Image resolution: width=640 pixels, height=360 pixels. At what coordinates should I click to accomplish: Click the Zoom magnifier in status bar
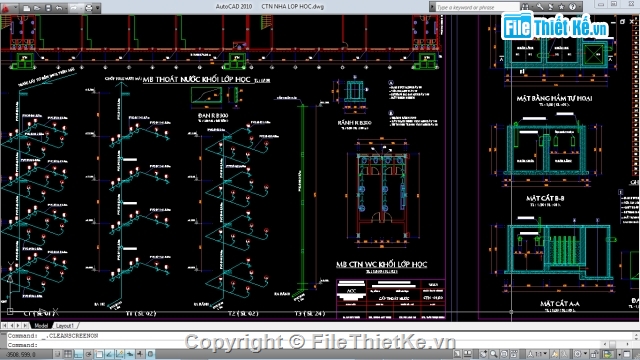click(494, 354)
